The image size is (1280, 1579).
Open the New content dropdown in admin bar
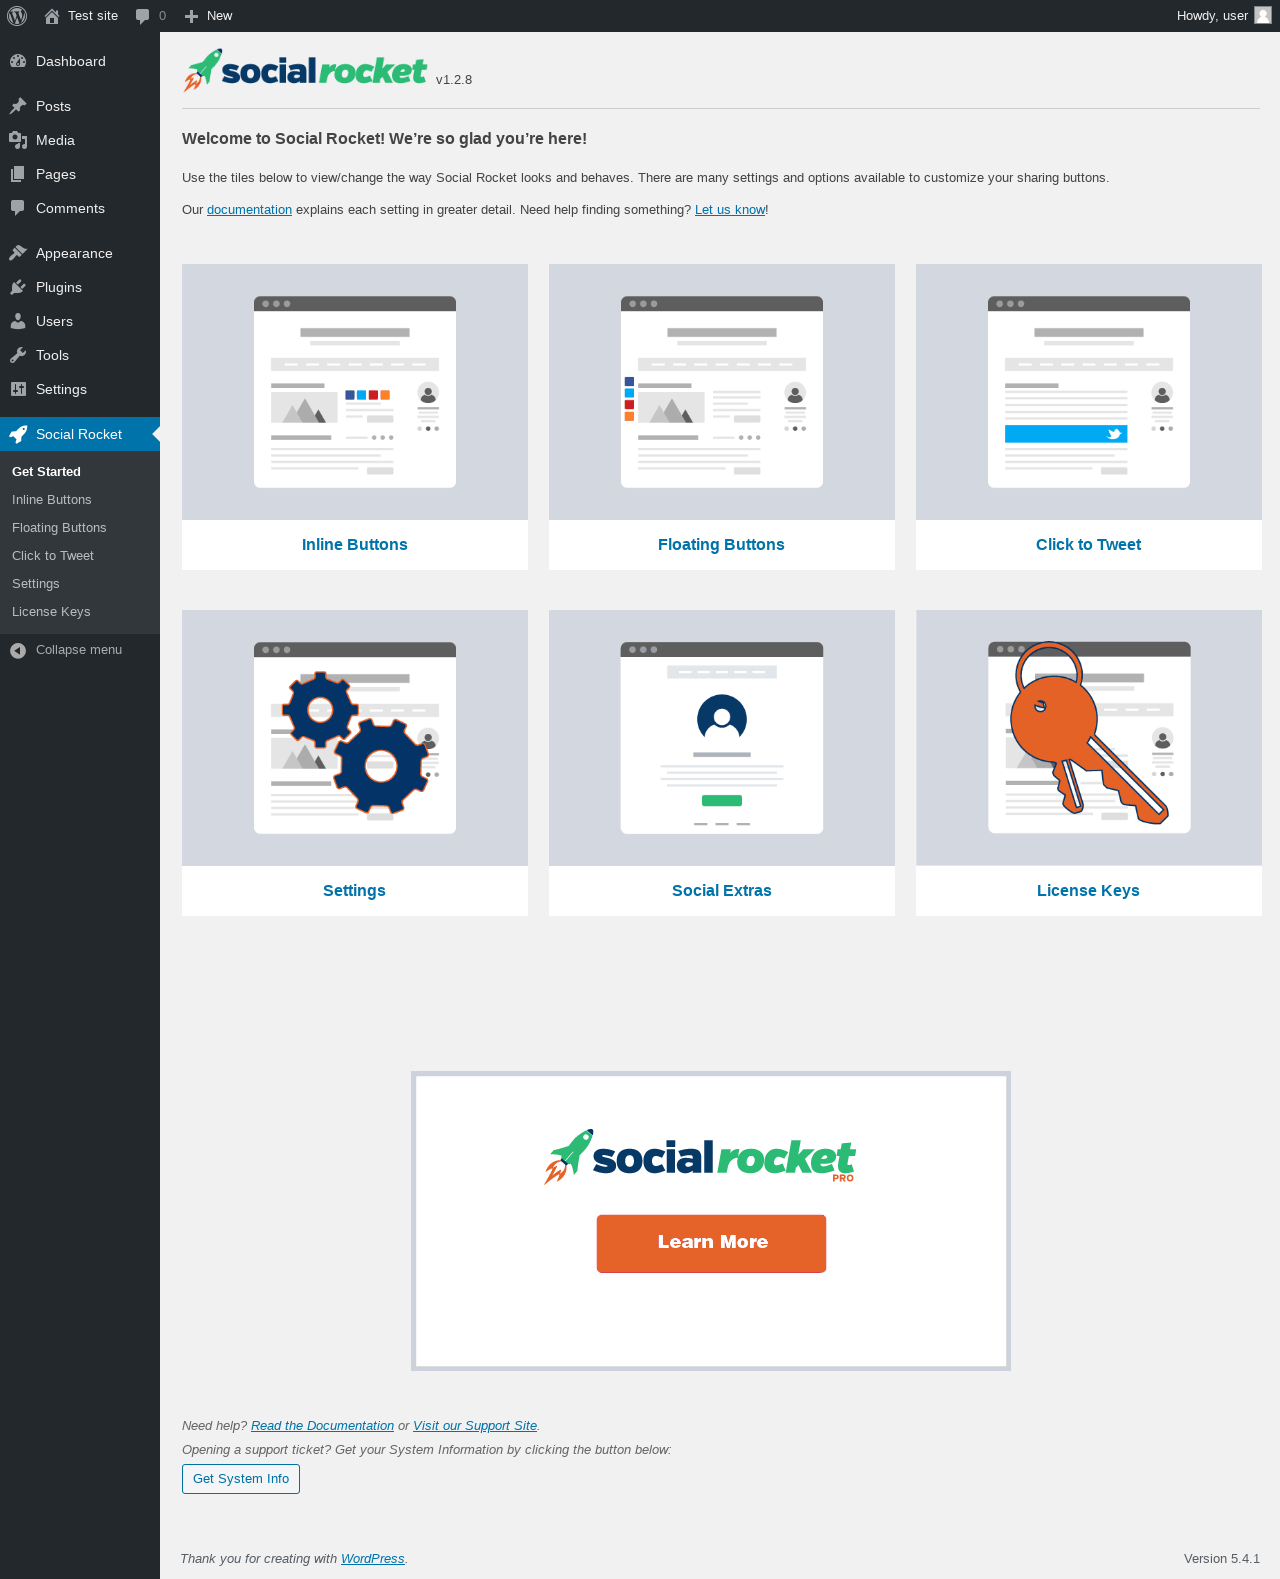coord(208,16)
